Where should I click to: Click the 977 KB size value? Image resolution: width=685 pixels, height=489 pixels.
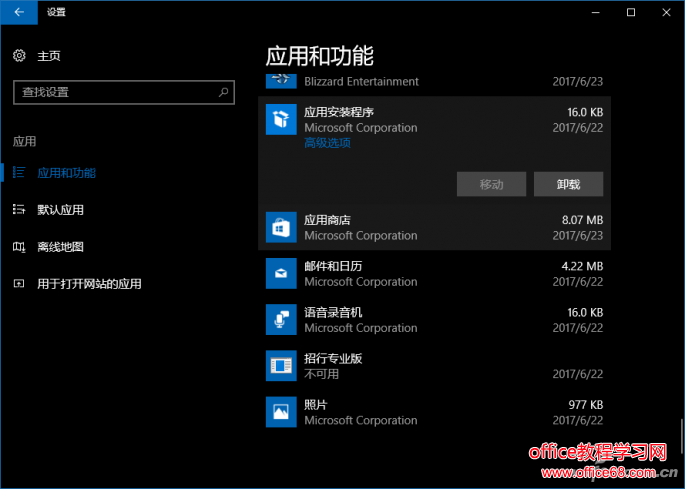pyautogui.click(x=586, y=405)
